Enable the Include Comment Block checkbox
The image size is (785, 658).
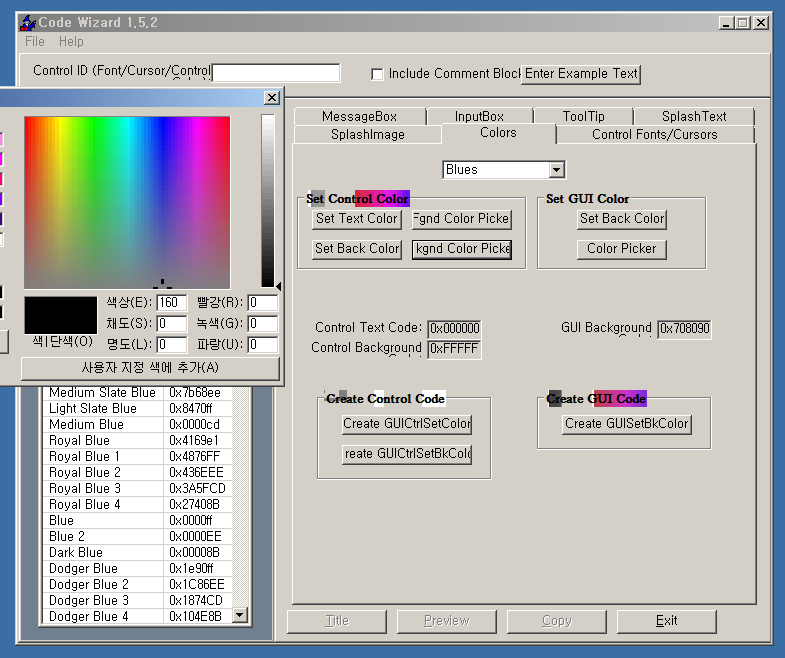coord(377,74)
